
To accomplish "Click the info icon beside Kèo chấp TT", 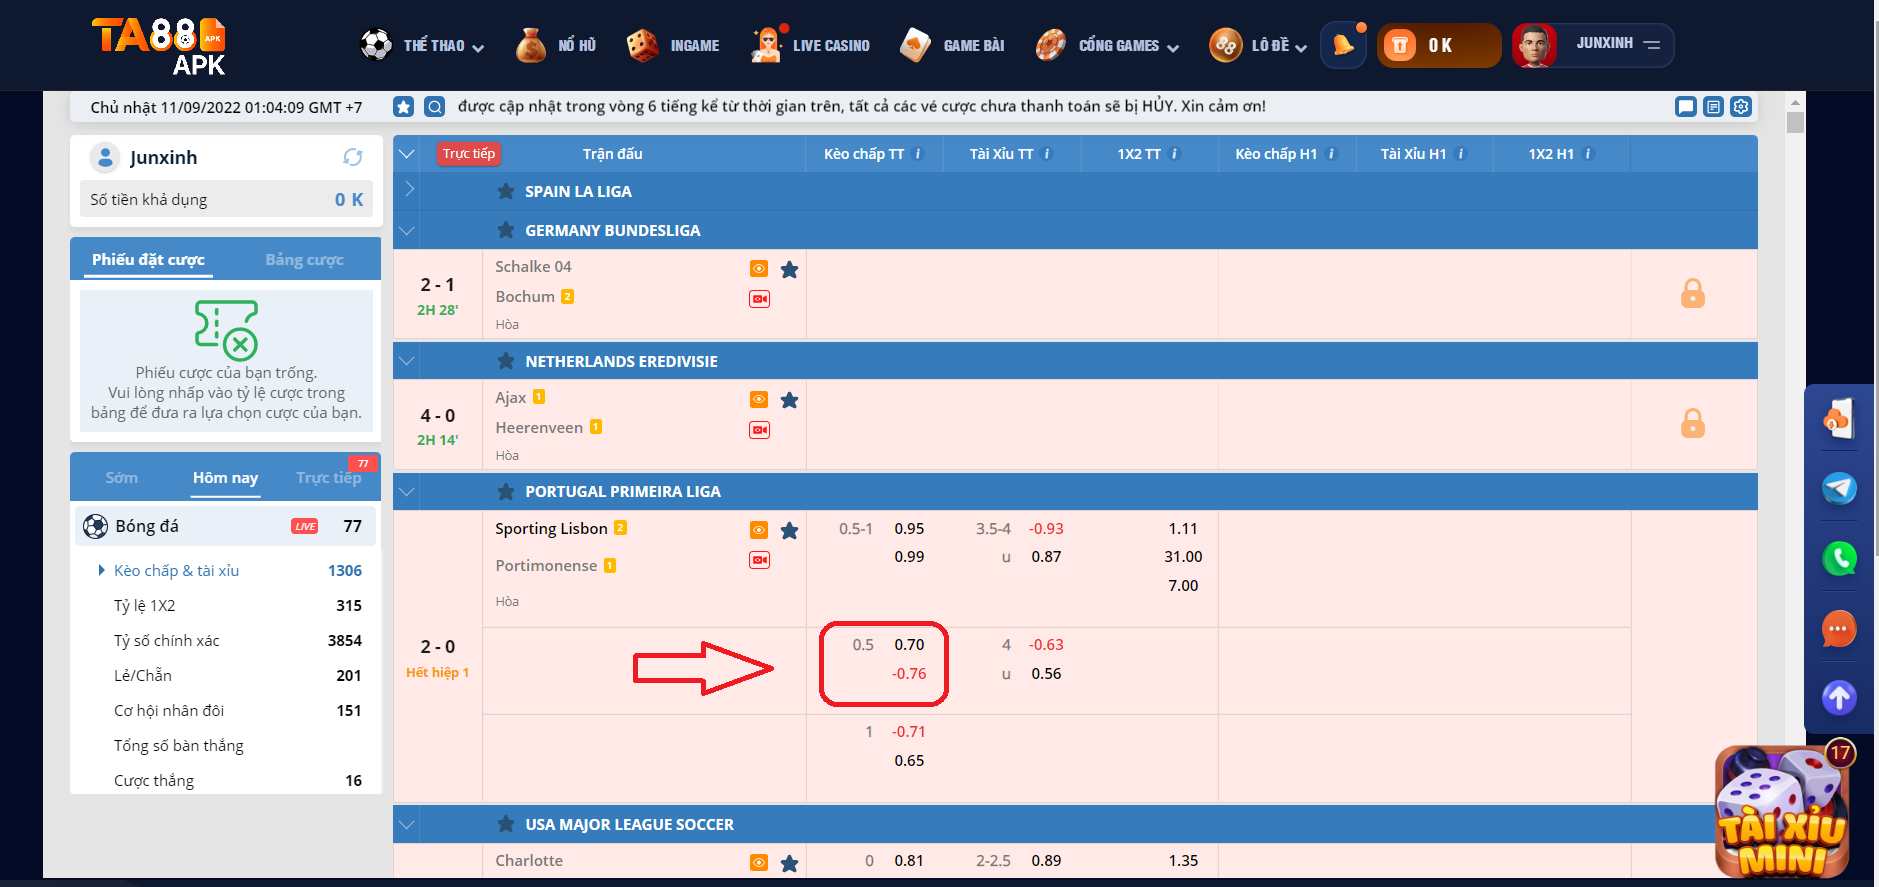I will coord(918,154).
